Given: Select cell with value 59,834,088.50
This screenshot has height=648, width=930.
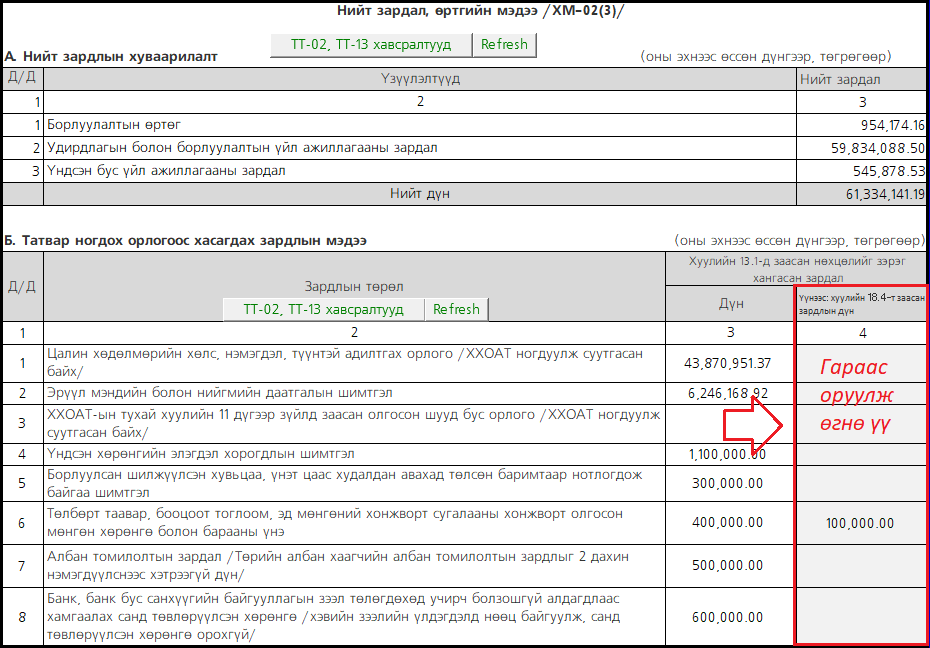Looking at the screenshot, I should (x=861, y=148).
